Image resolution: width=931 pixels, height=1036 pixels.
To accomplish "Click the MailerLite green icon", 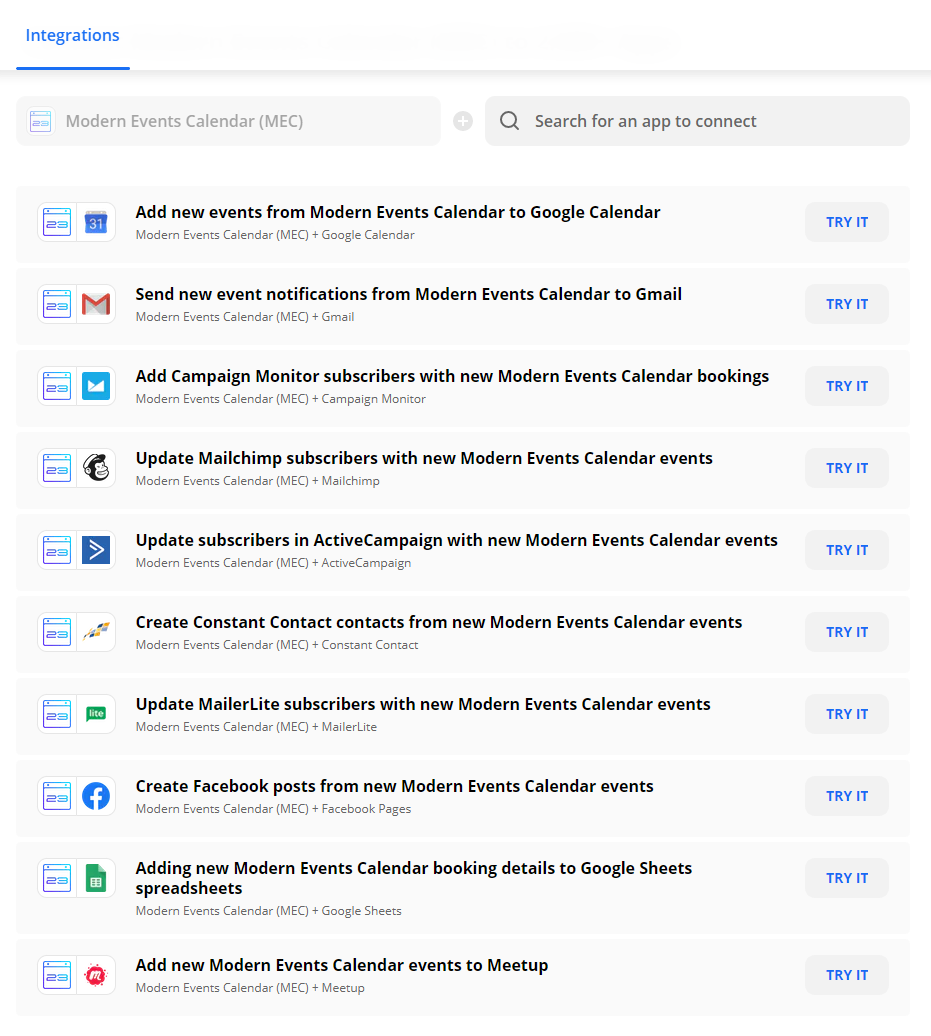I will (x=96, y=714).
